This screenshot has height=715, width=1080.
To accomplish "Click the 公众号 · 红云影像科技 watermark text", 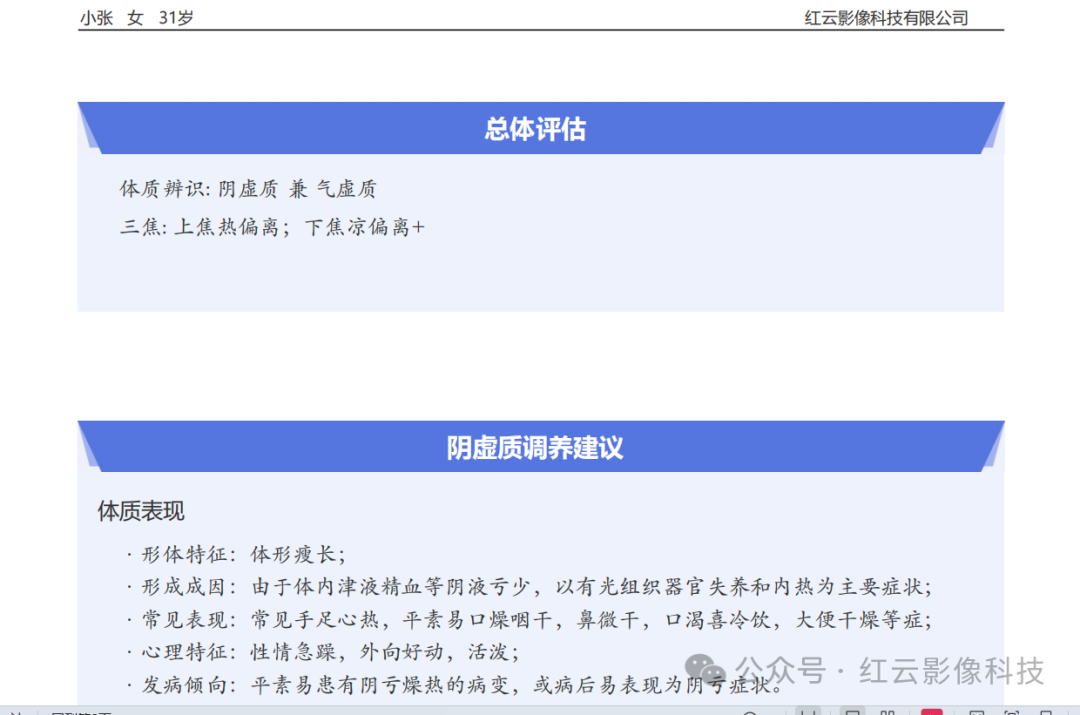I will (x=890, y=670).
